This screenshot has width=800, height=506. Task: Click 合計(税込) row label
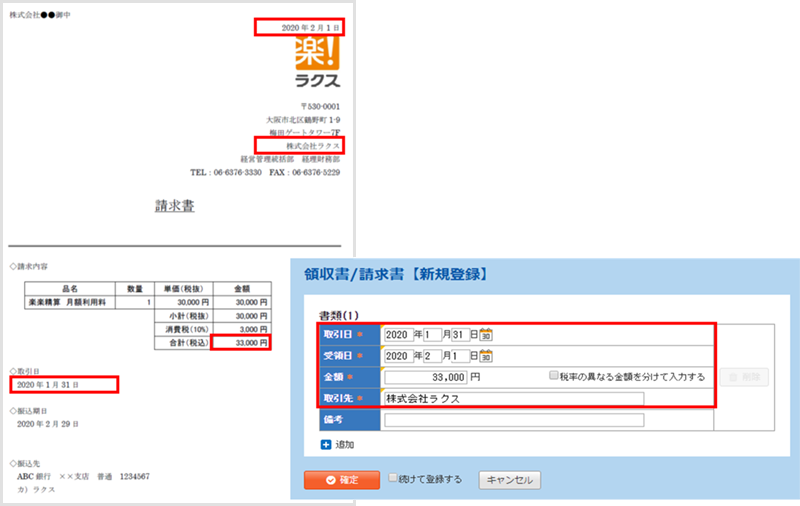[188, 343]
